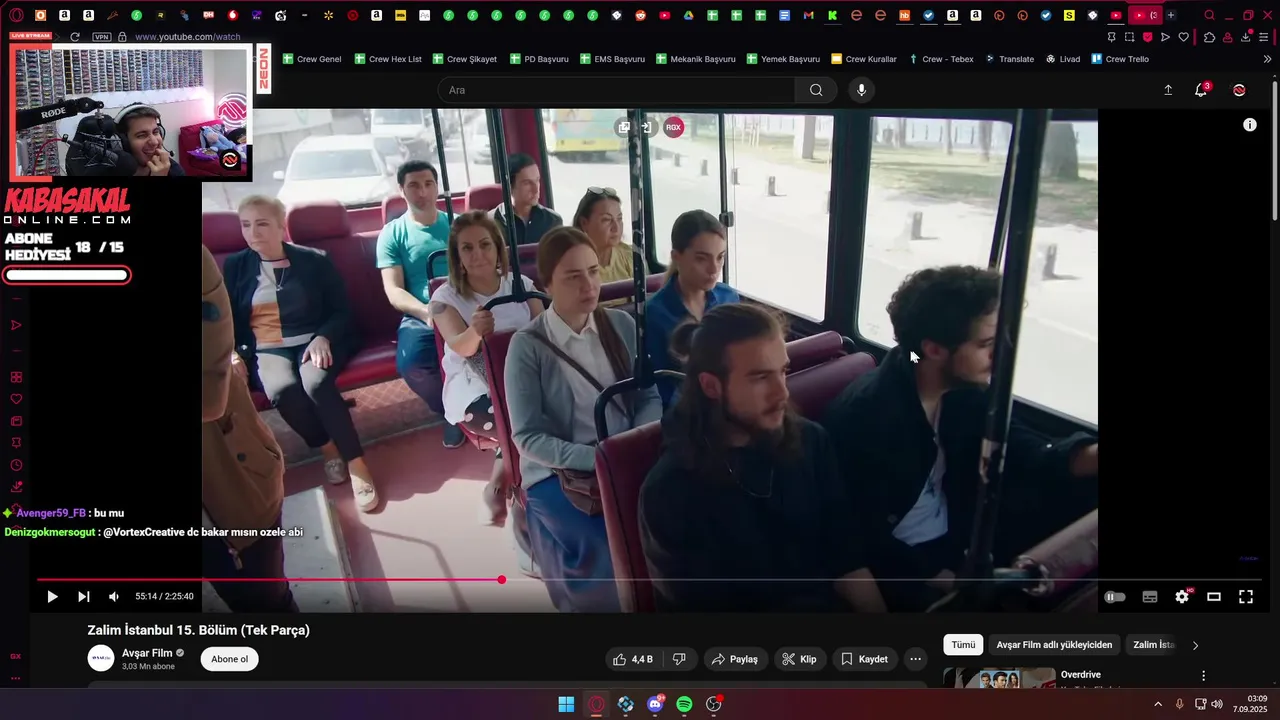
Task: Open Spotify from taskbar
Action: pyautogui.click(x=684, y=704)
